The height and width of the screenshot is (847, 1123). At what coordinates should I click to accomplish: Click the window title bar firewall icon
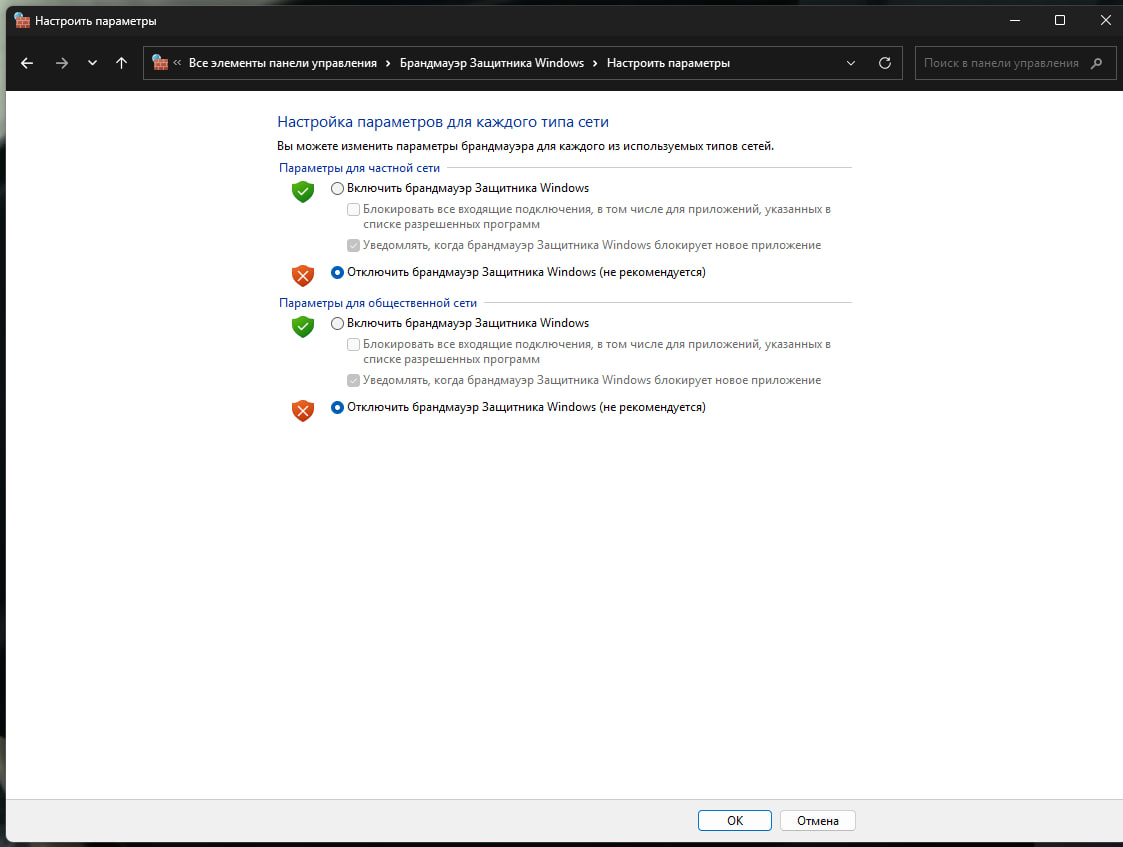(x=21, y=20)
